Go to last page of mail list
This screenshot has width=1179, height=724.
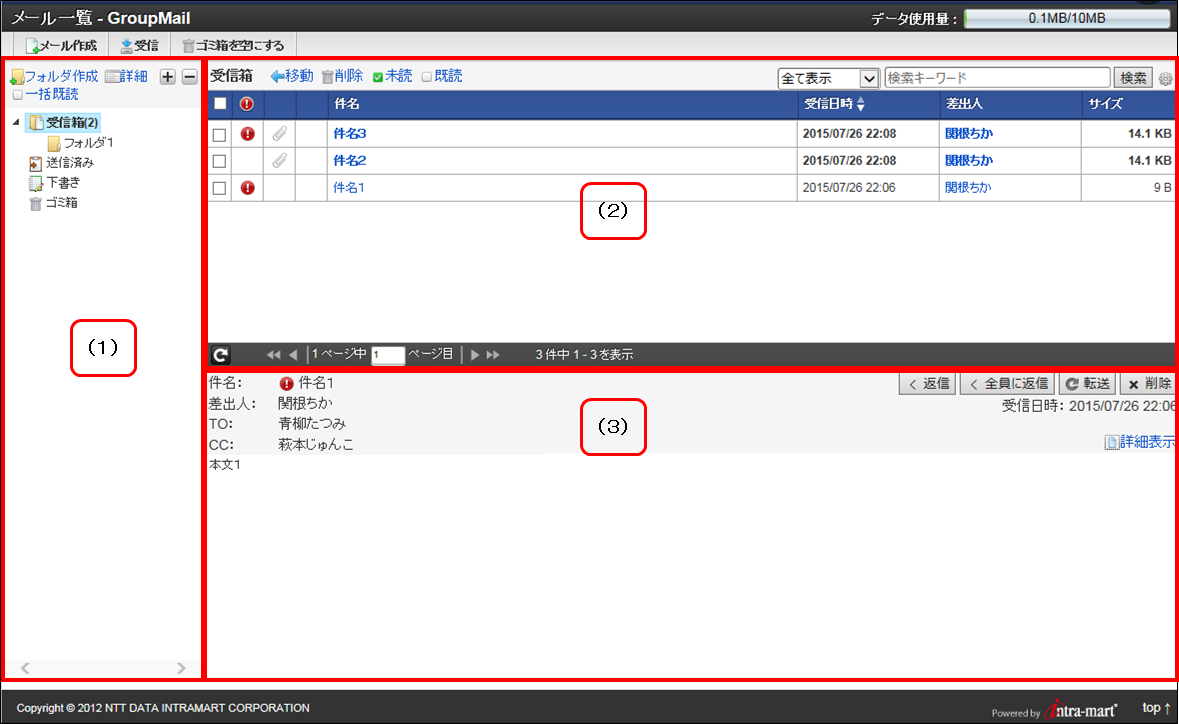point(493,355)
